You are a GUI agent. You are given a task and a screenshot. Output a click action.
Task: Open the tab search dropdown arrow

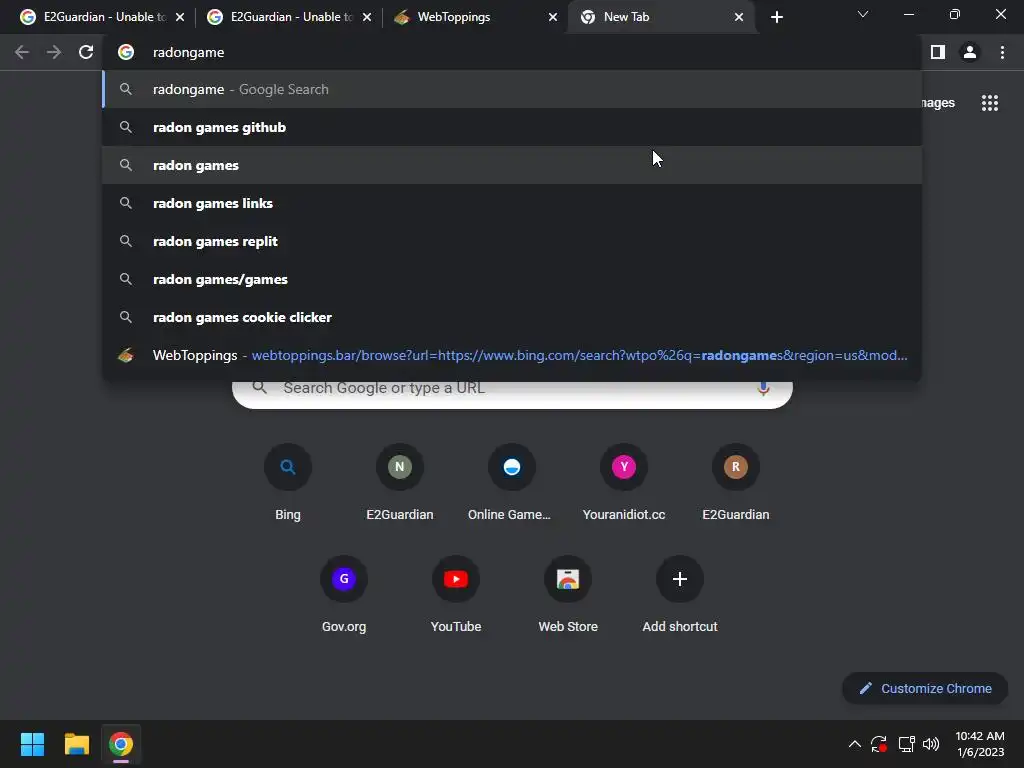click(863, 14)
